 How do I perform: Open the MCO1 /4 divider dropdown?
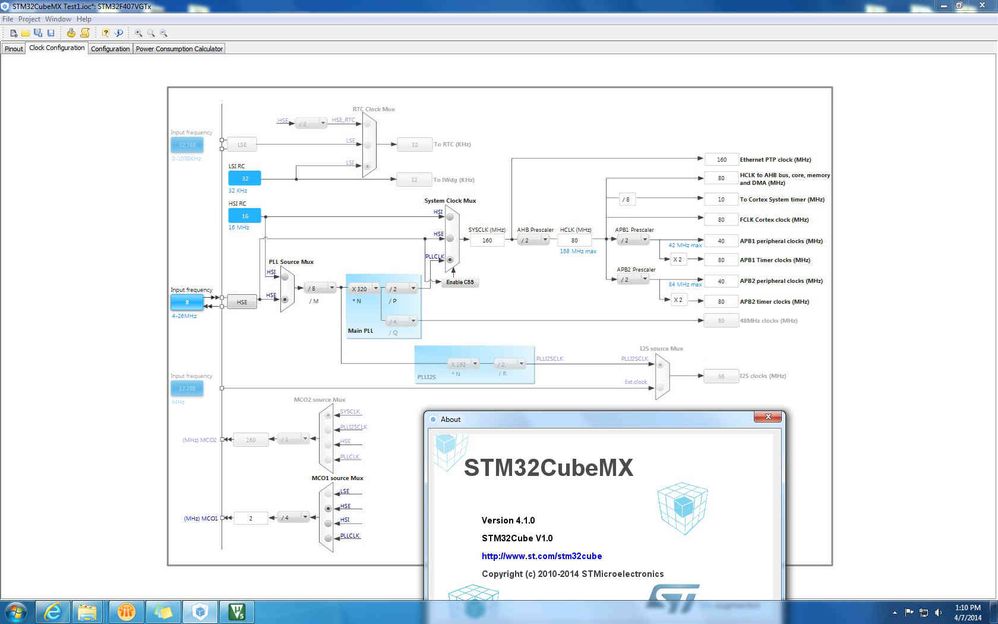tap(293, 518)
